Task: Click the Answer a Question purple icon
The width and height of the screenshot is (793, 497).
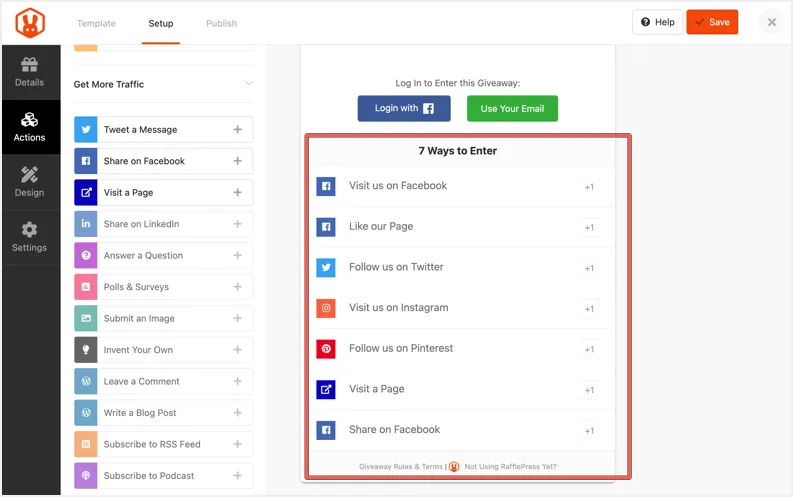Action: pyautogui.click(x=86, y=255)
